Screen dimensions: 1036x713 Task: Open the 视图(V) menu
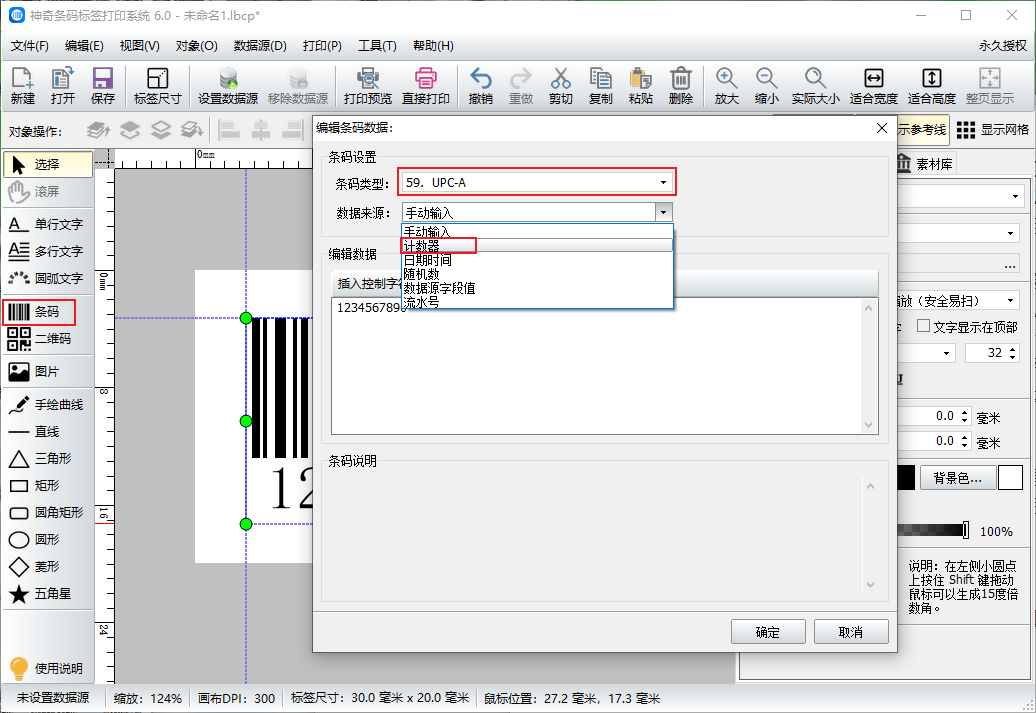139,46
